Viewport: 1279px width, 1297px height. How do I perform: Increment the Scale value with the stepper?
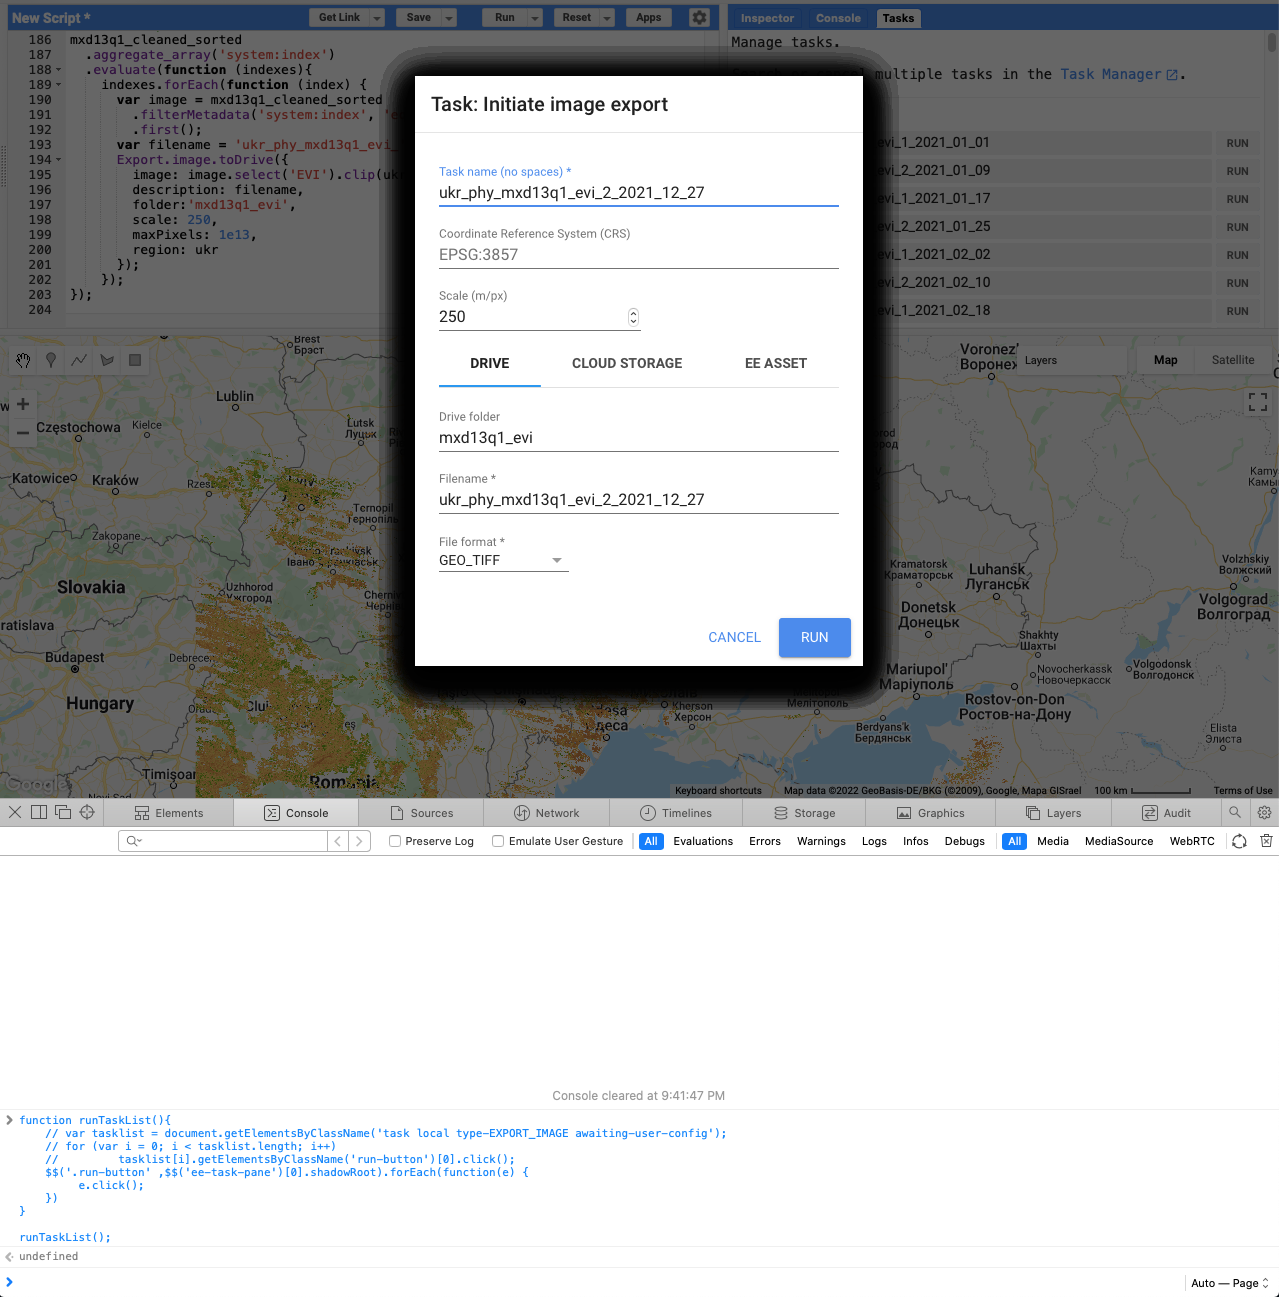click(632, 312)
